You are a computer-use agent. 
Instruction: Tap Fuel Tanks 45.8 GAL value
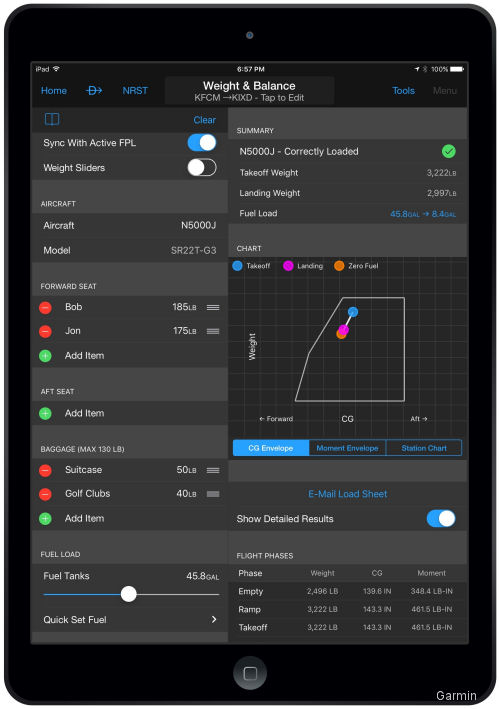point(203,576)
